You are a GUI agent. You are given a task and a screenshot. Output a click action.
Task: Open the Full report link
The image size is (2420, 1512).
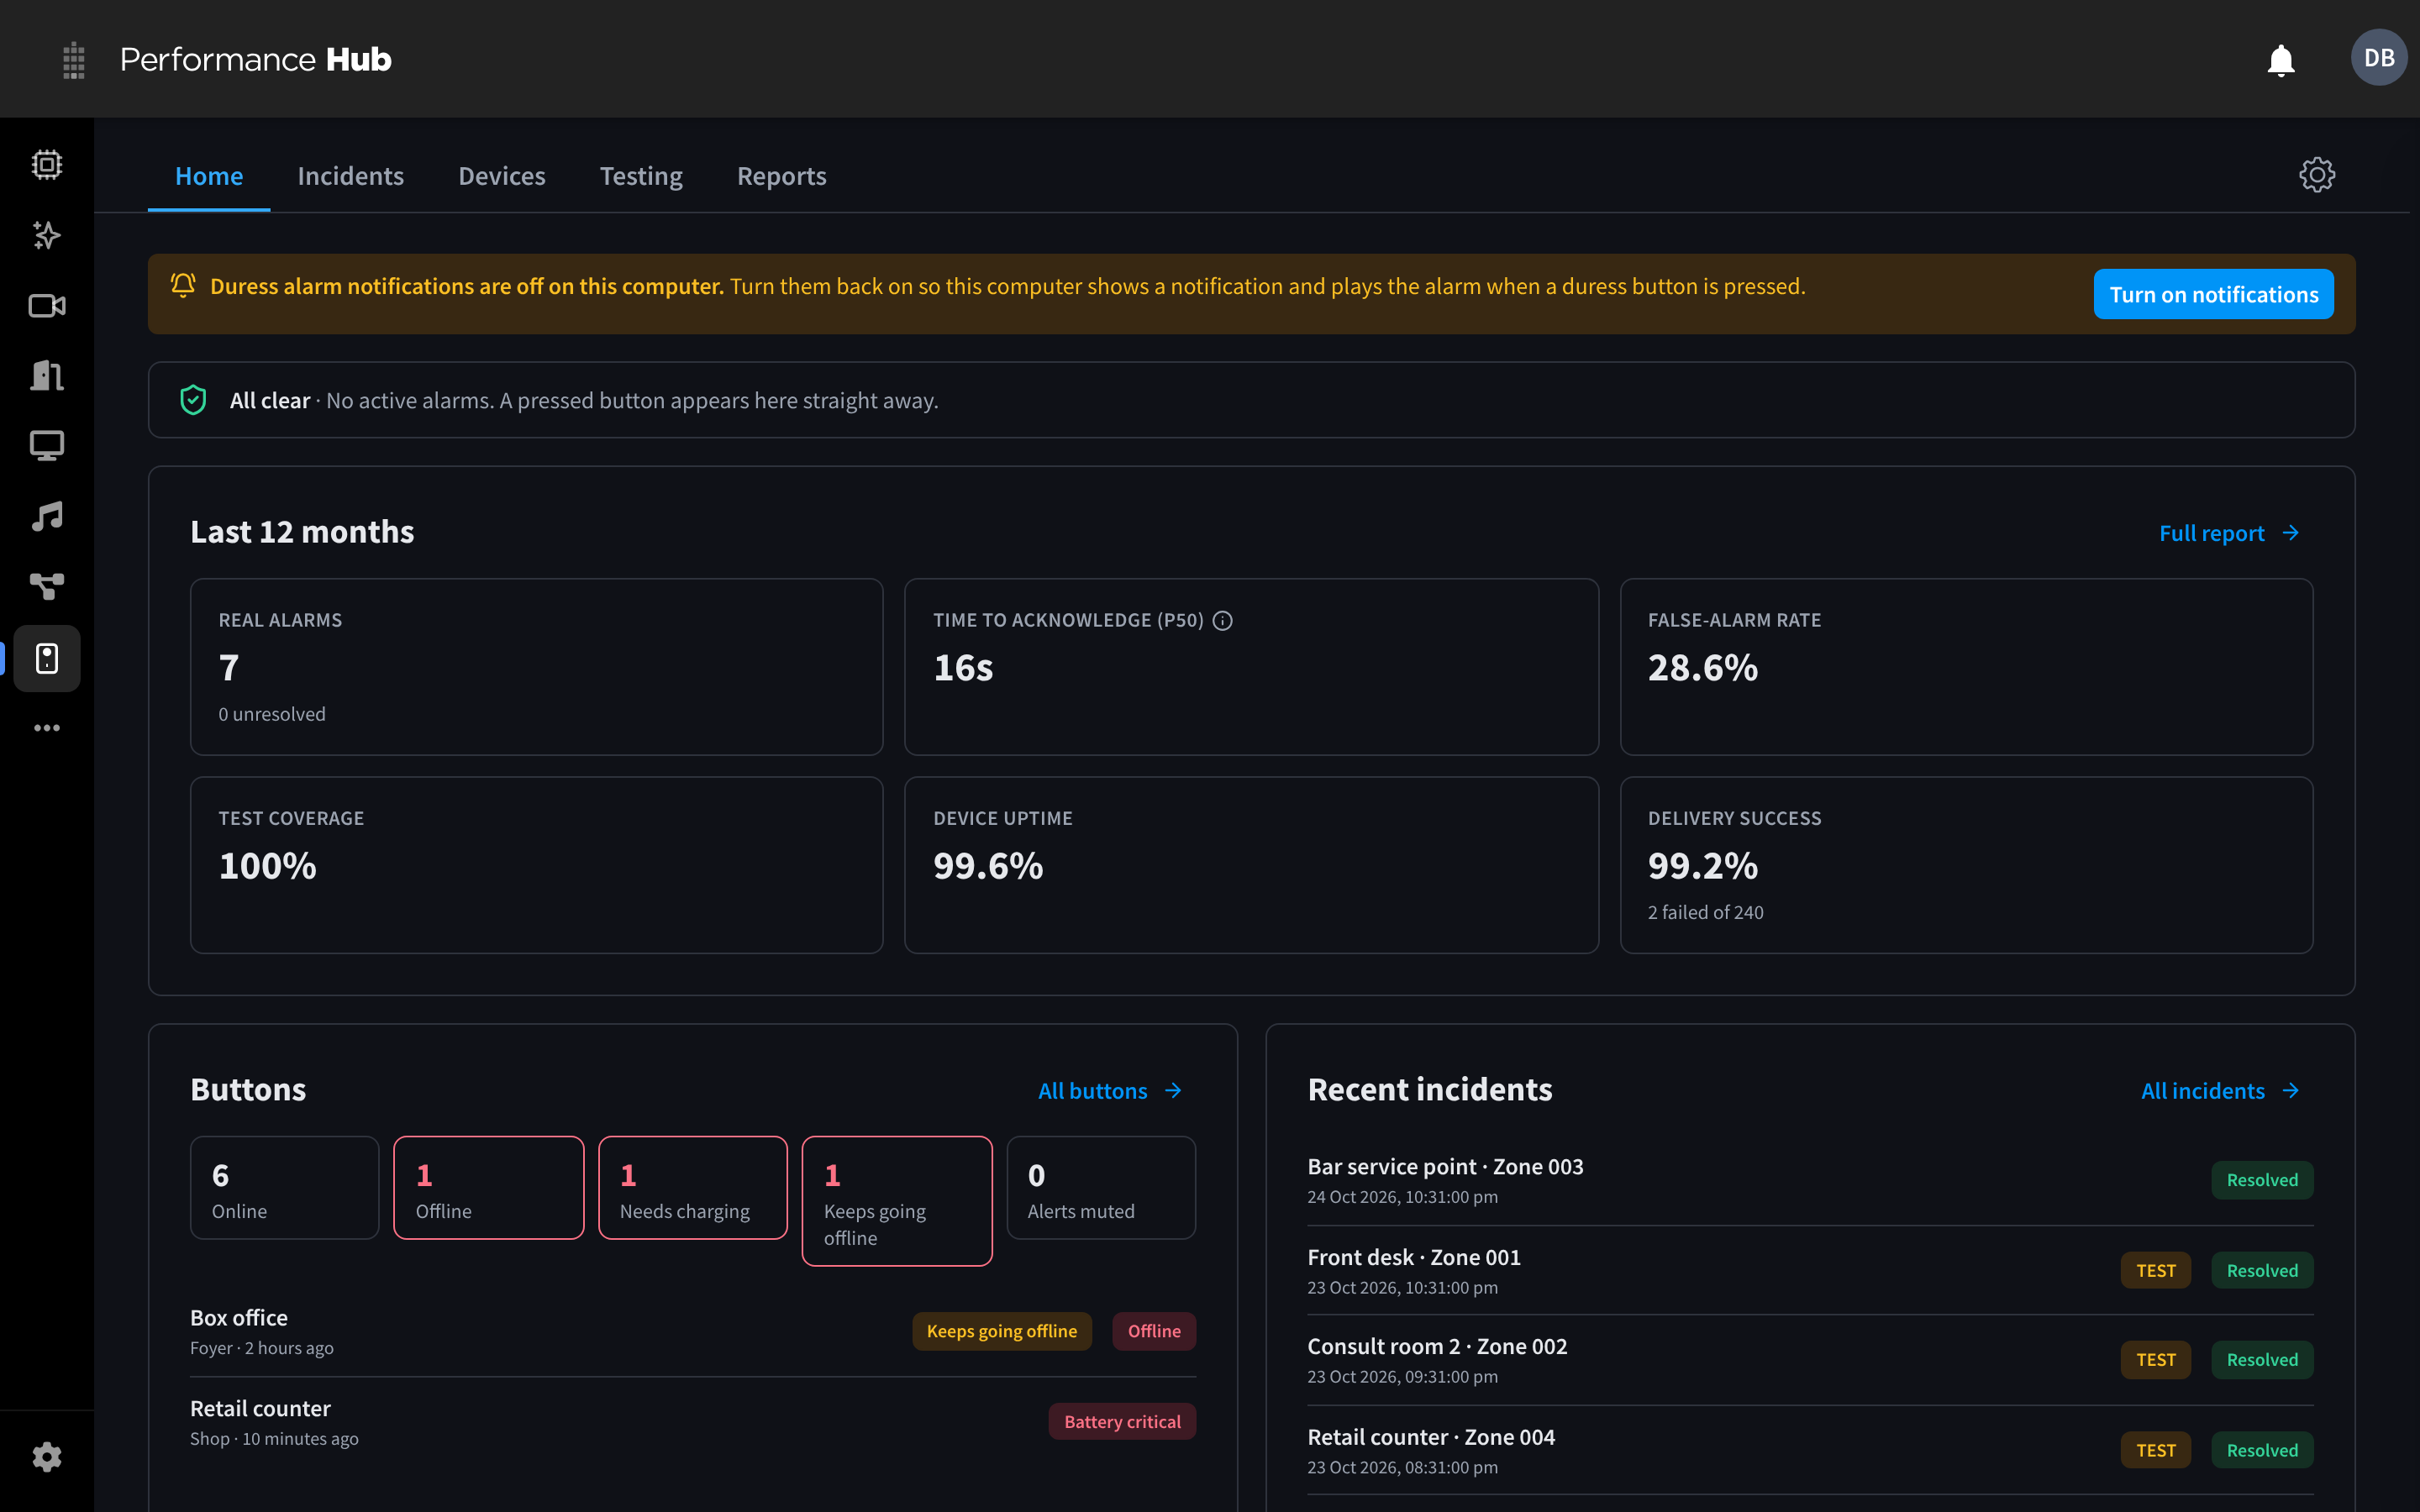click(x=2229, y=533)
